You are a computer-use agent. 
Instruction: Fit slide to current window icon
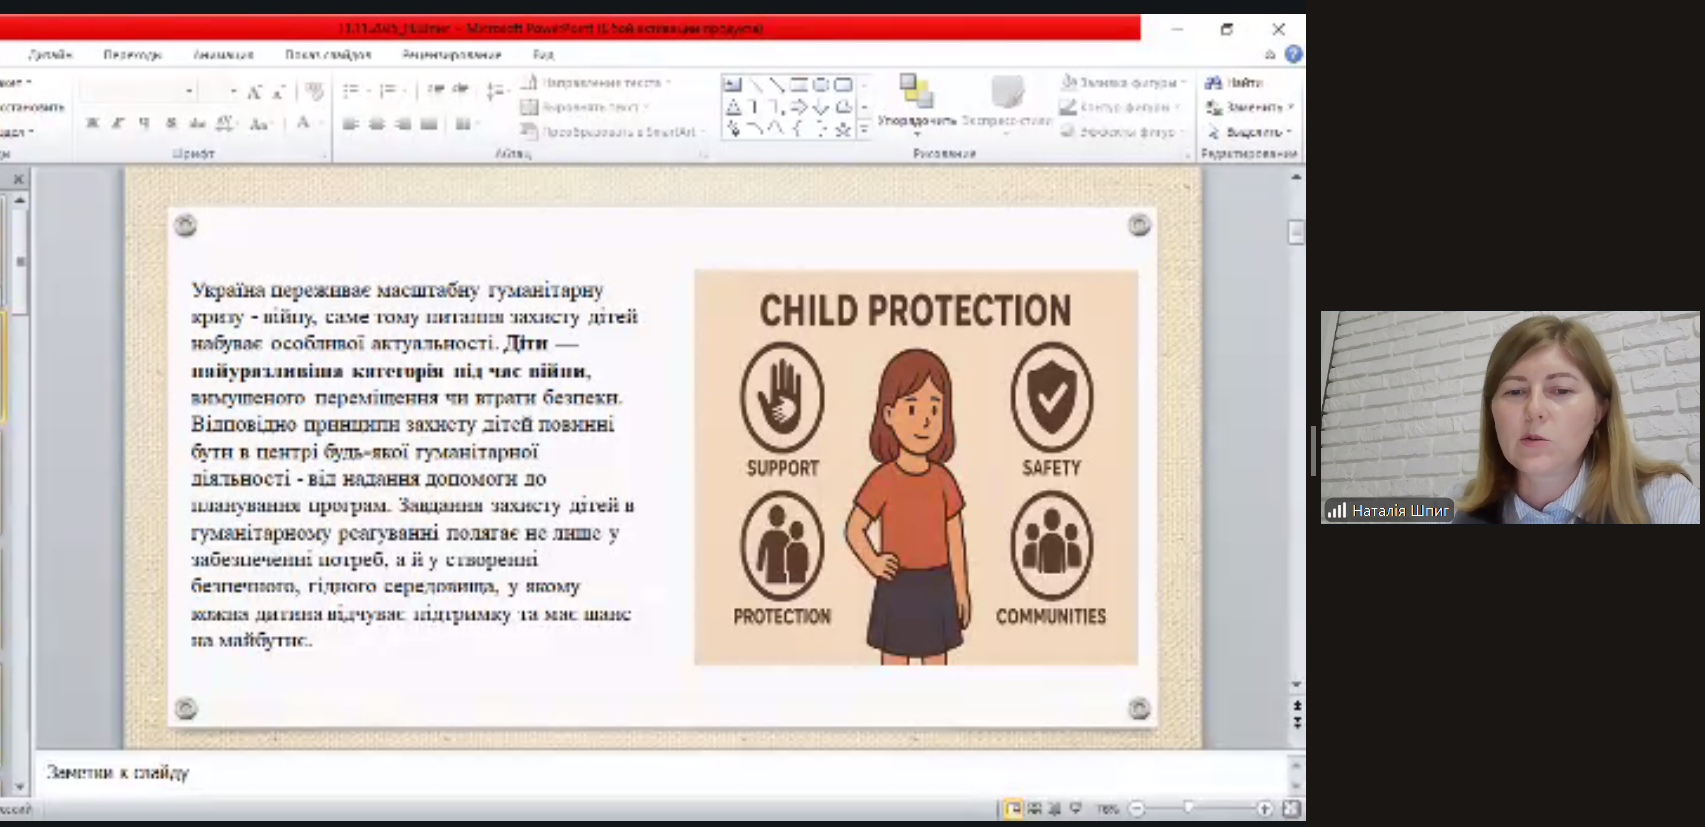coord(1291,808)
